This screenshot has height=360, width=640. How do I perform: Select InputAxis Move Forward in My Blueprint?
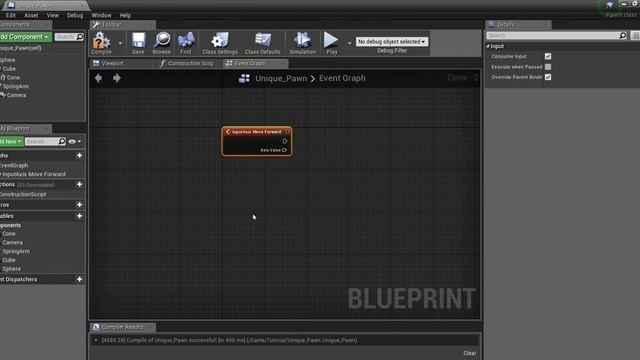(33, 174)
